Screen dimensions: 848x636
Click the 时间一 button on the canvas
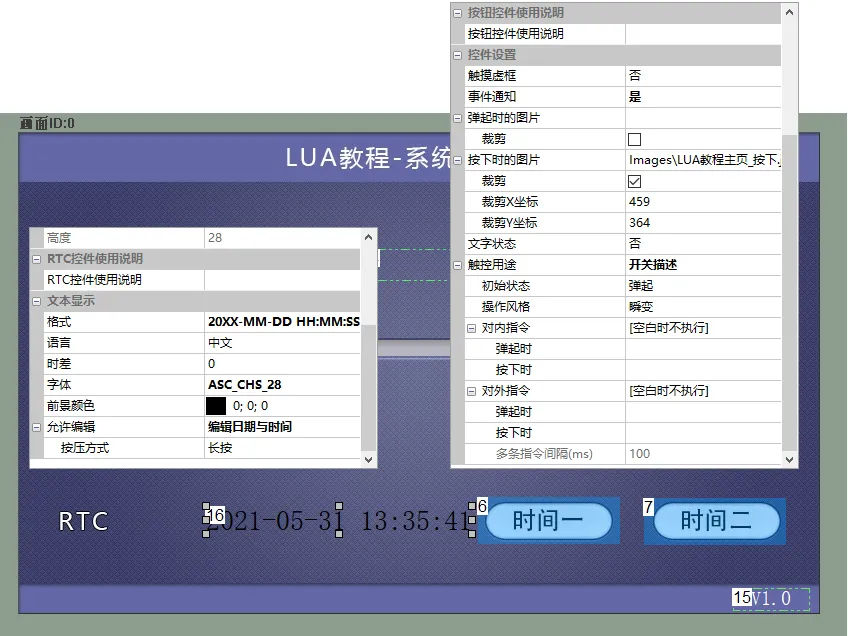549,521
